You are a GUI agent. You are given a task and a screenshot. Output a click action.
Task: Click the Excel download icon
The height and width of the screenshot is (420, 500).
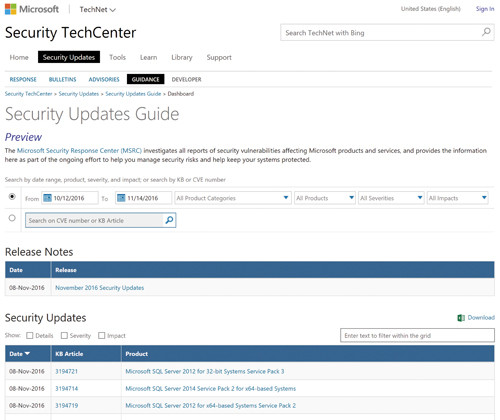pos(461,318)
